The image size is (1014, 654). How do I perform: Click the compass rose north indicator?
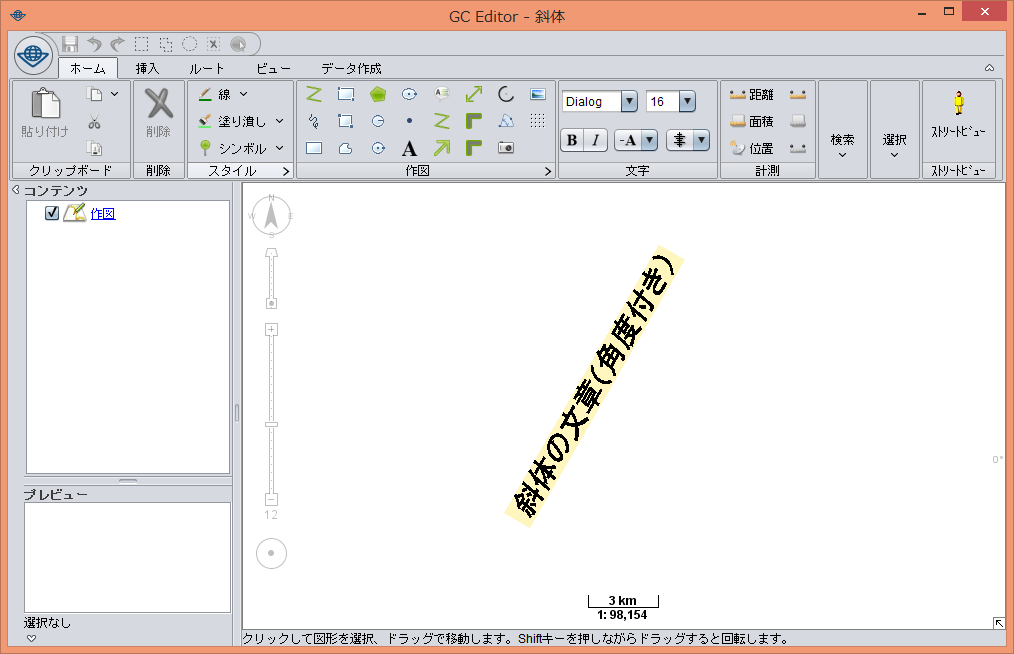[271, 217]
